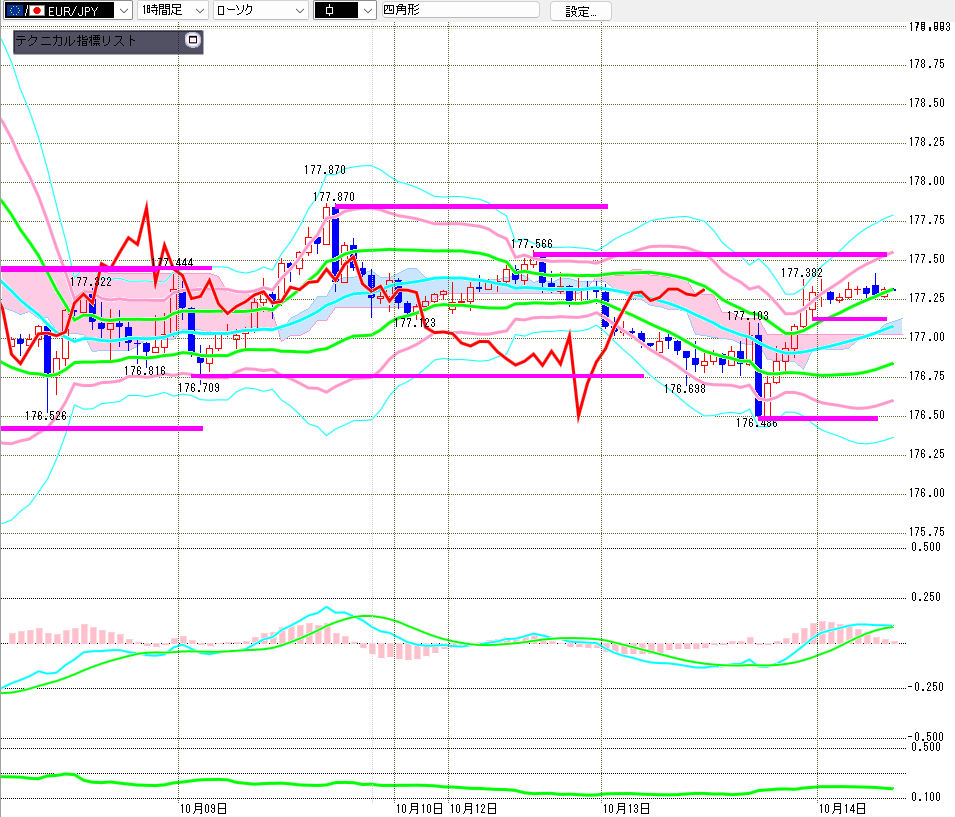Click the 177.382 price label
Viewport: 955px width, 817px height.
click(x=802, y=272)
